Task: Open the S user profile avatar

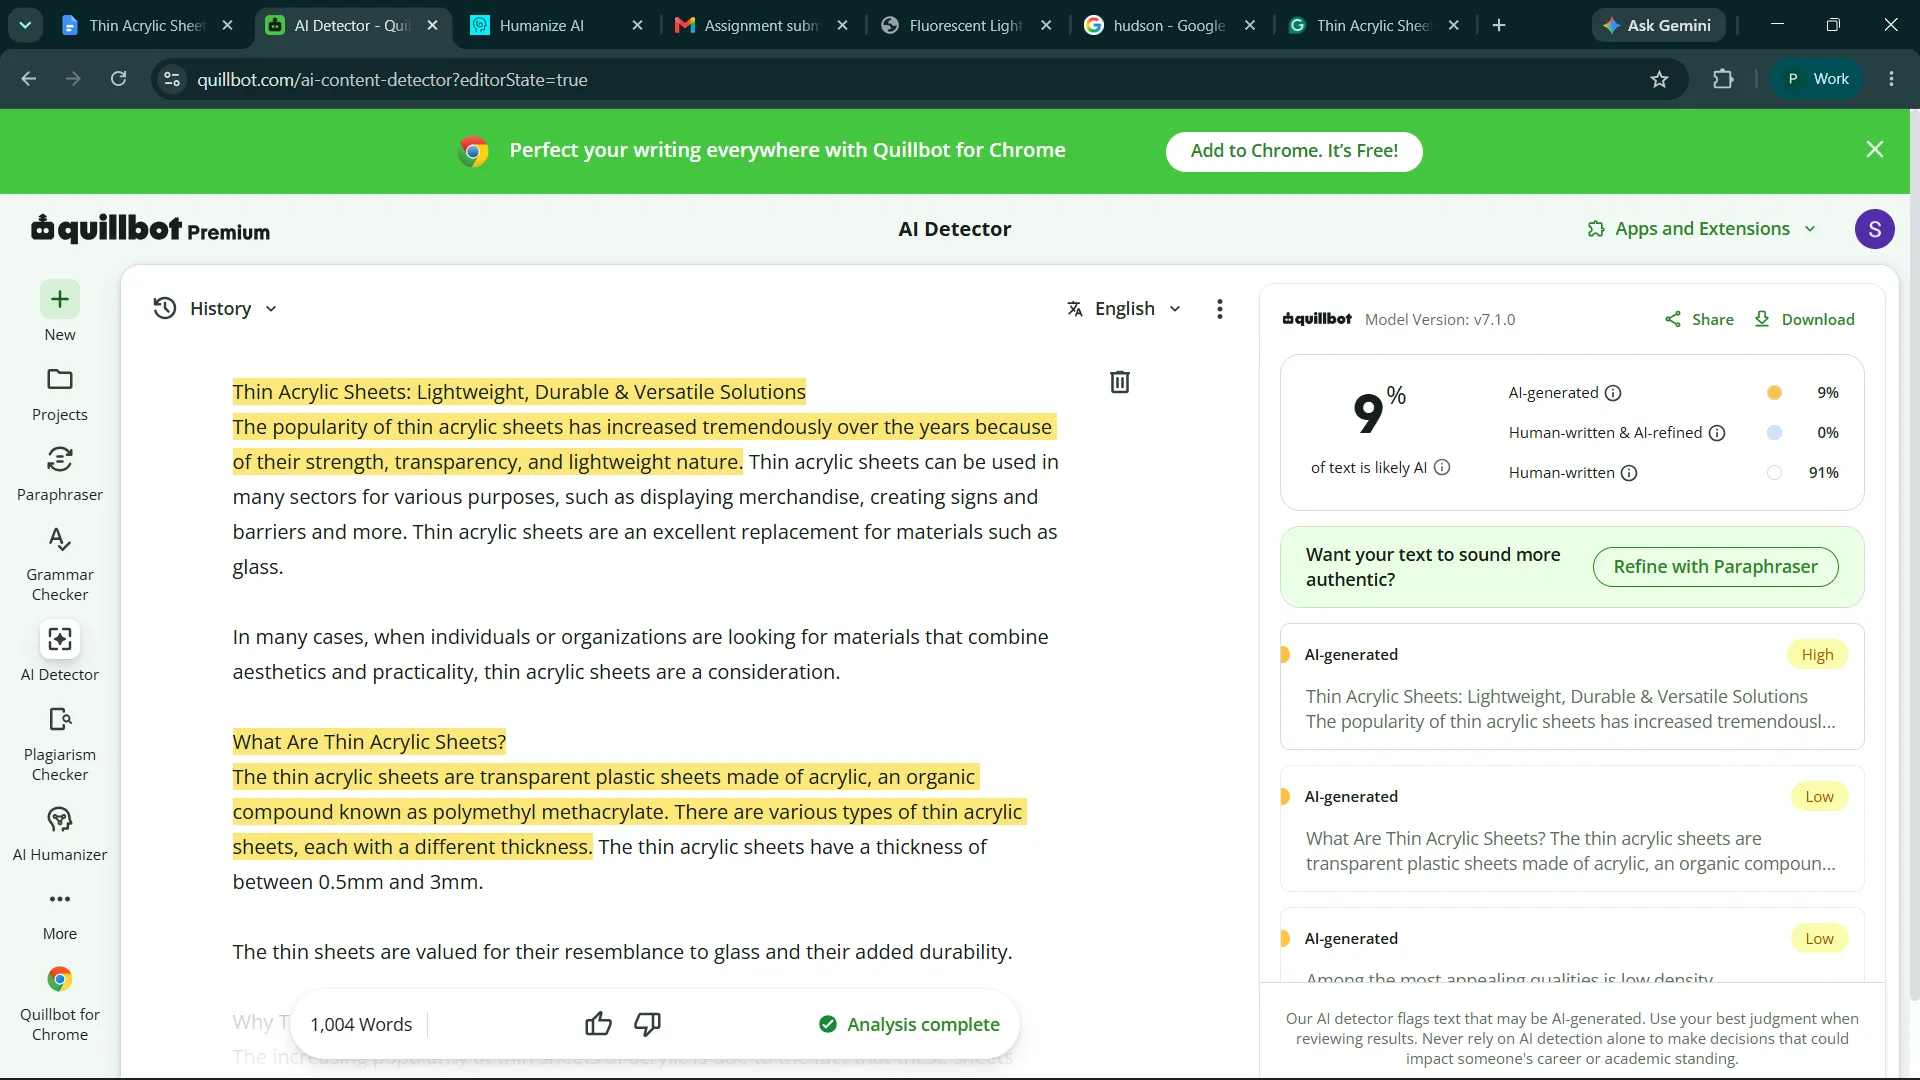Action: pos(1875,229)
